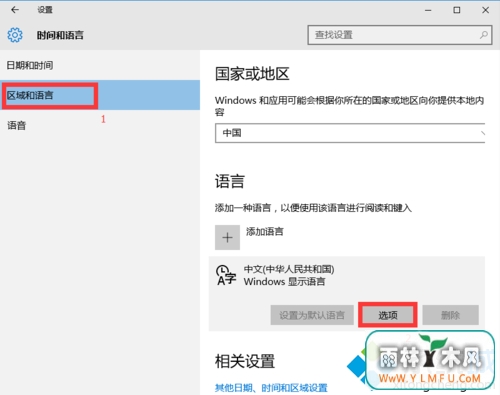Click the 选项 button

388,315
